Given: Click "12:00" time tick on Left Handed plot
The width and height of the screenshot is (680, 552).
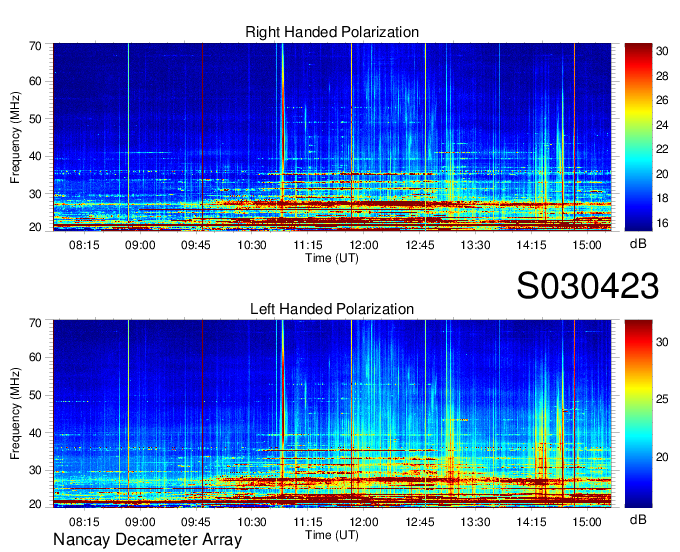Looking at the screenshot, I should tap(363, 522).
